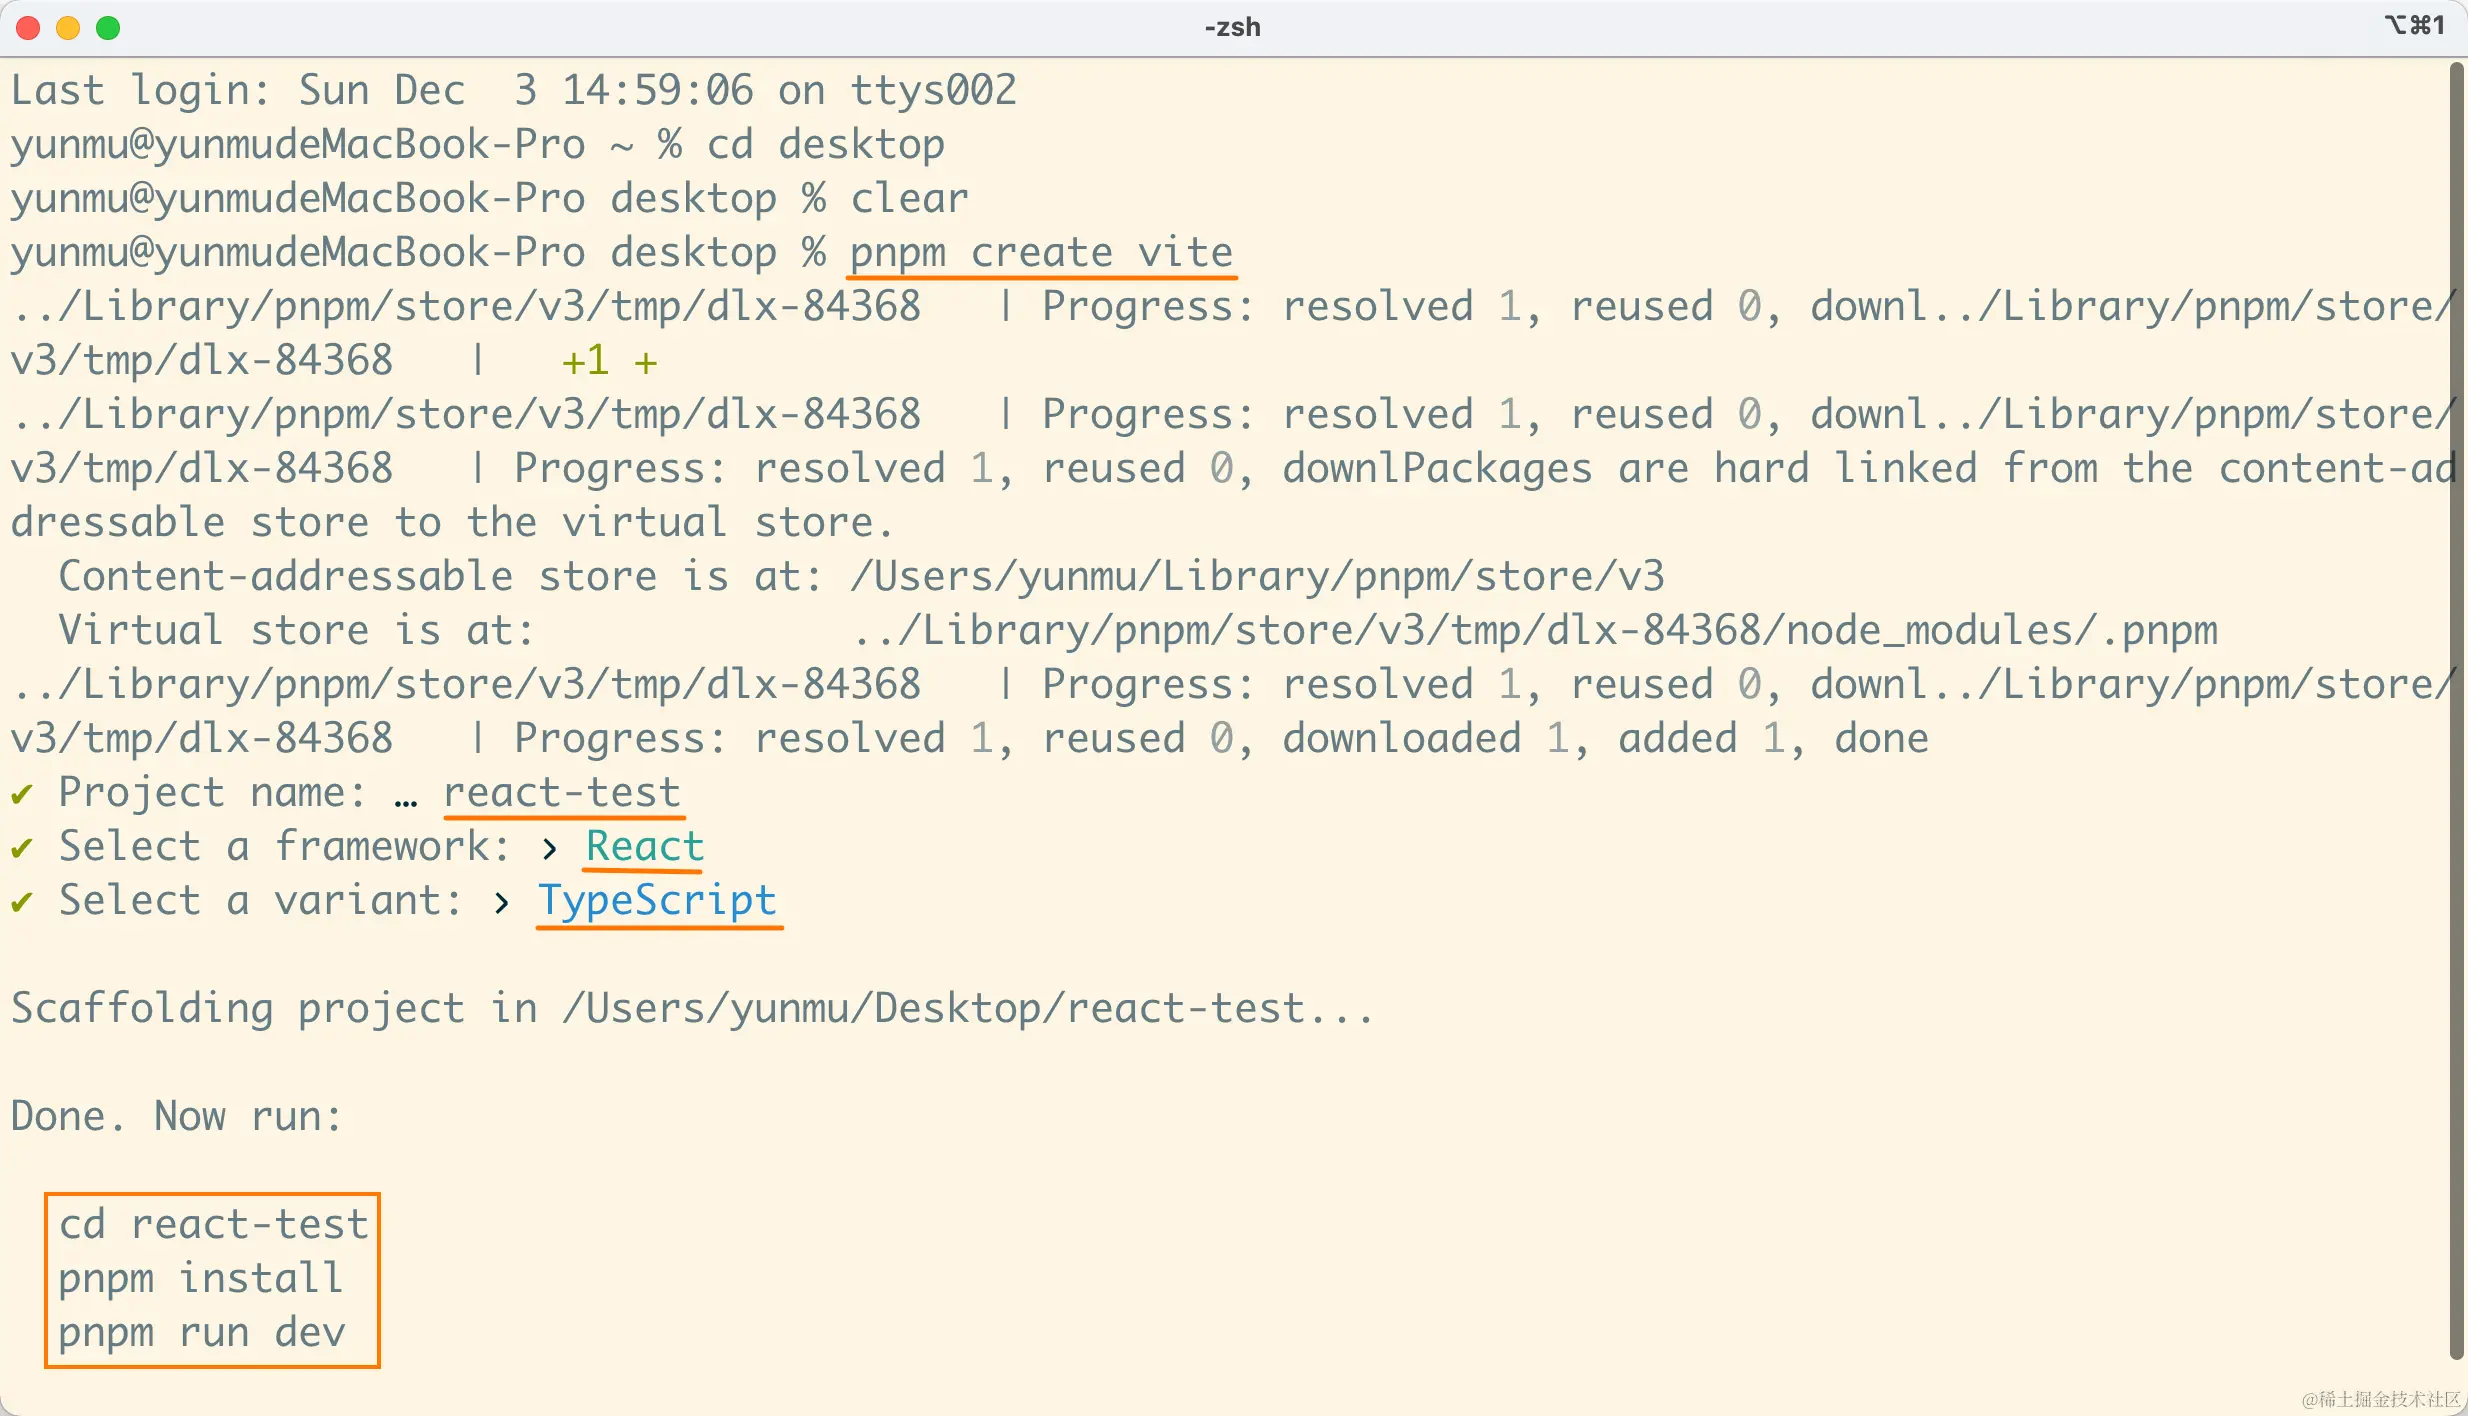Screen dimensions: 2468x1416
Task: Click the 'dressable store to the virtual store.' line
Action: [x=451, y=523]
